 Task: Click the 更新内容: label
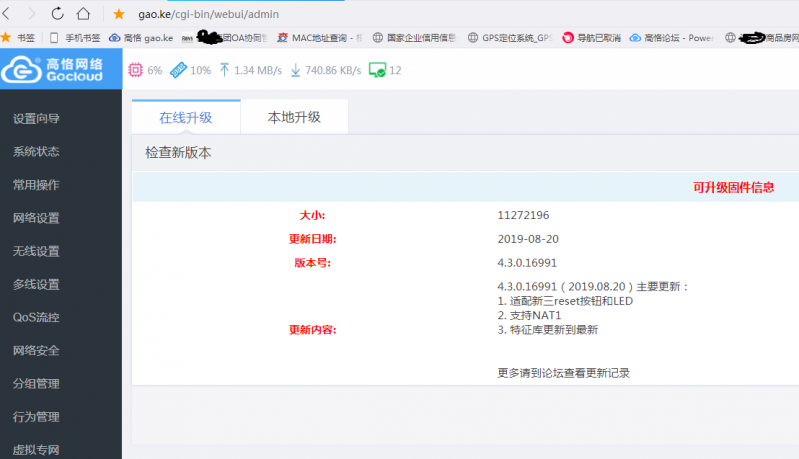312,330
